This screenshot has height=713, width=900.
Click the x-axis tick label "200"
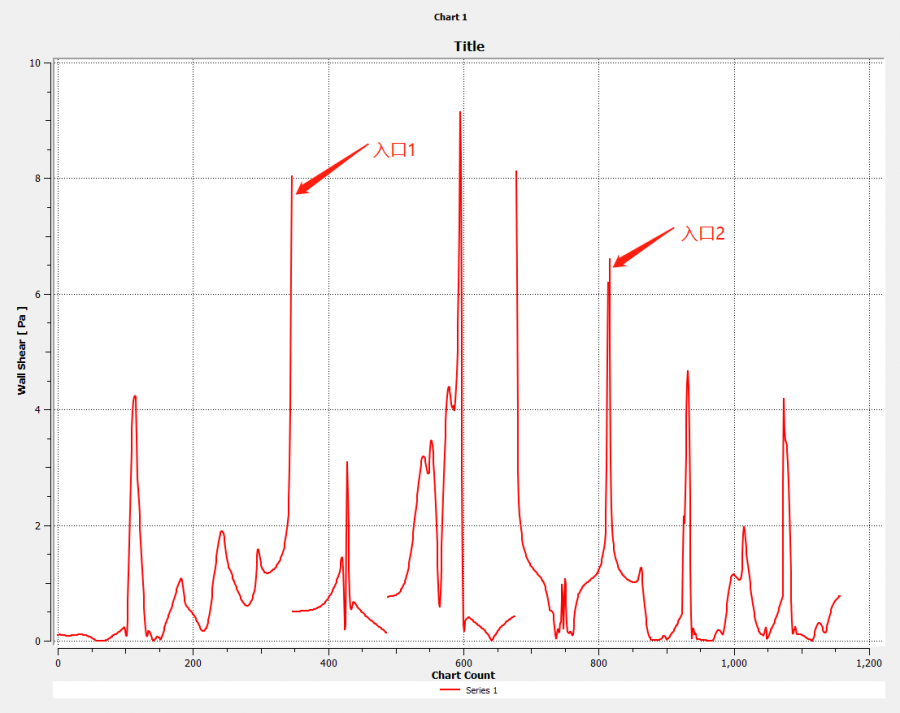coord(193,663)
